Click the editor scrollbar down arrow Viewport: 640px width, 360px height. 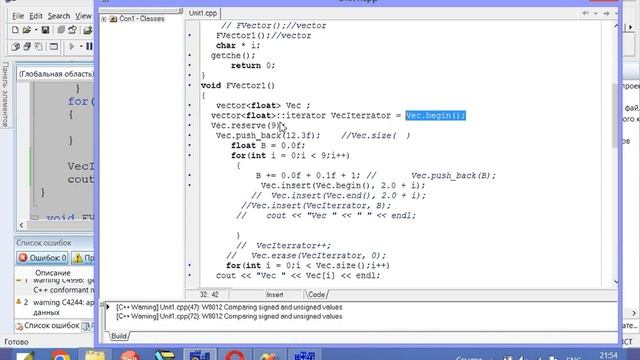pos(616,282)
